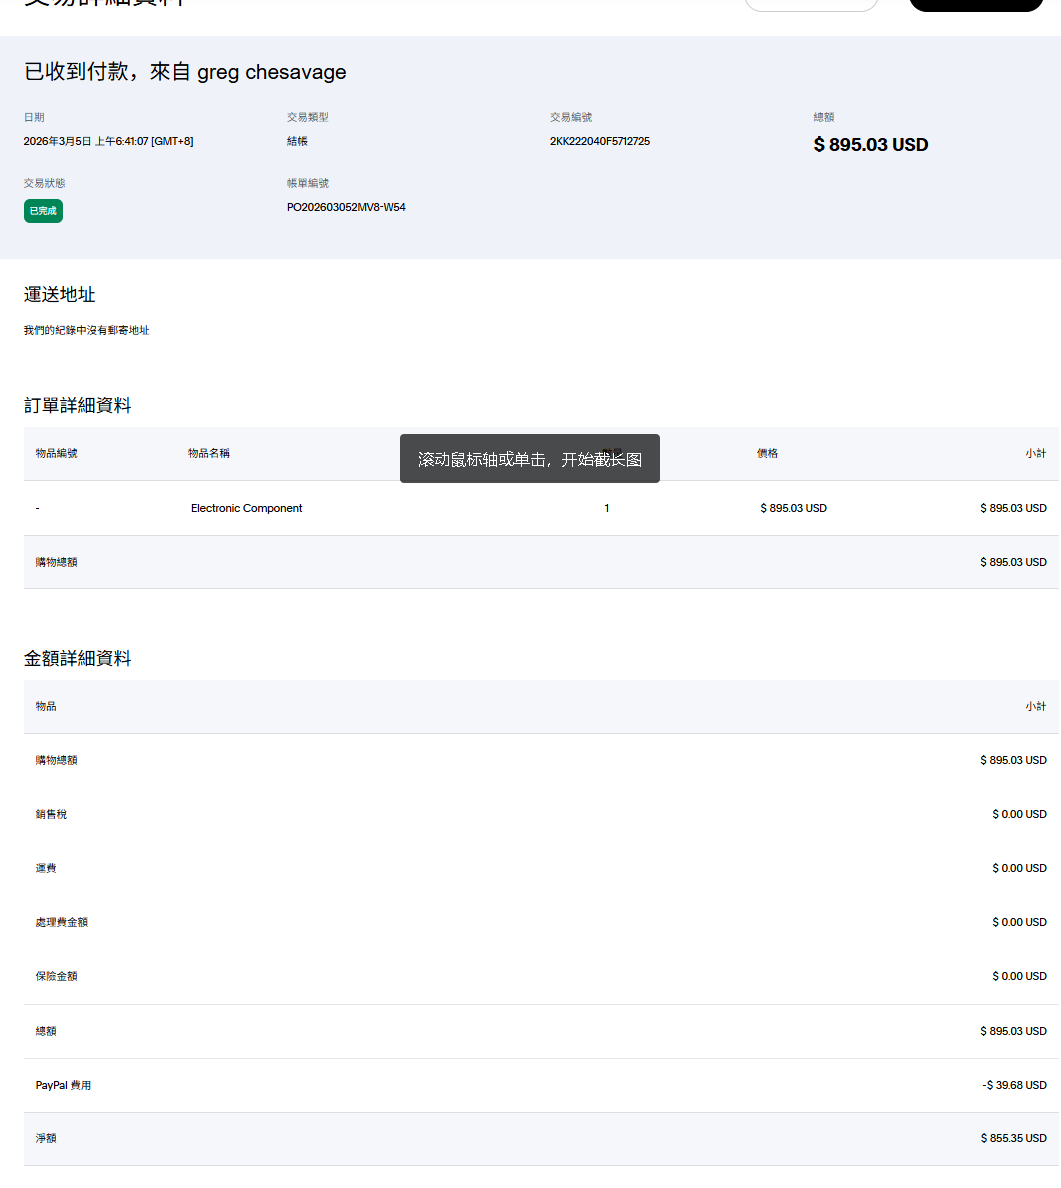Click the green 已完成 status badge
The width and height of the screenshot is (1061, 1188).
[x=43, y=211]
